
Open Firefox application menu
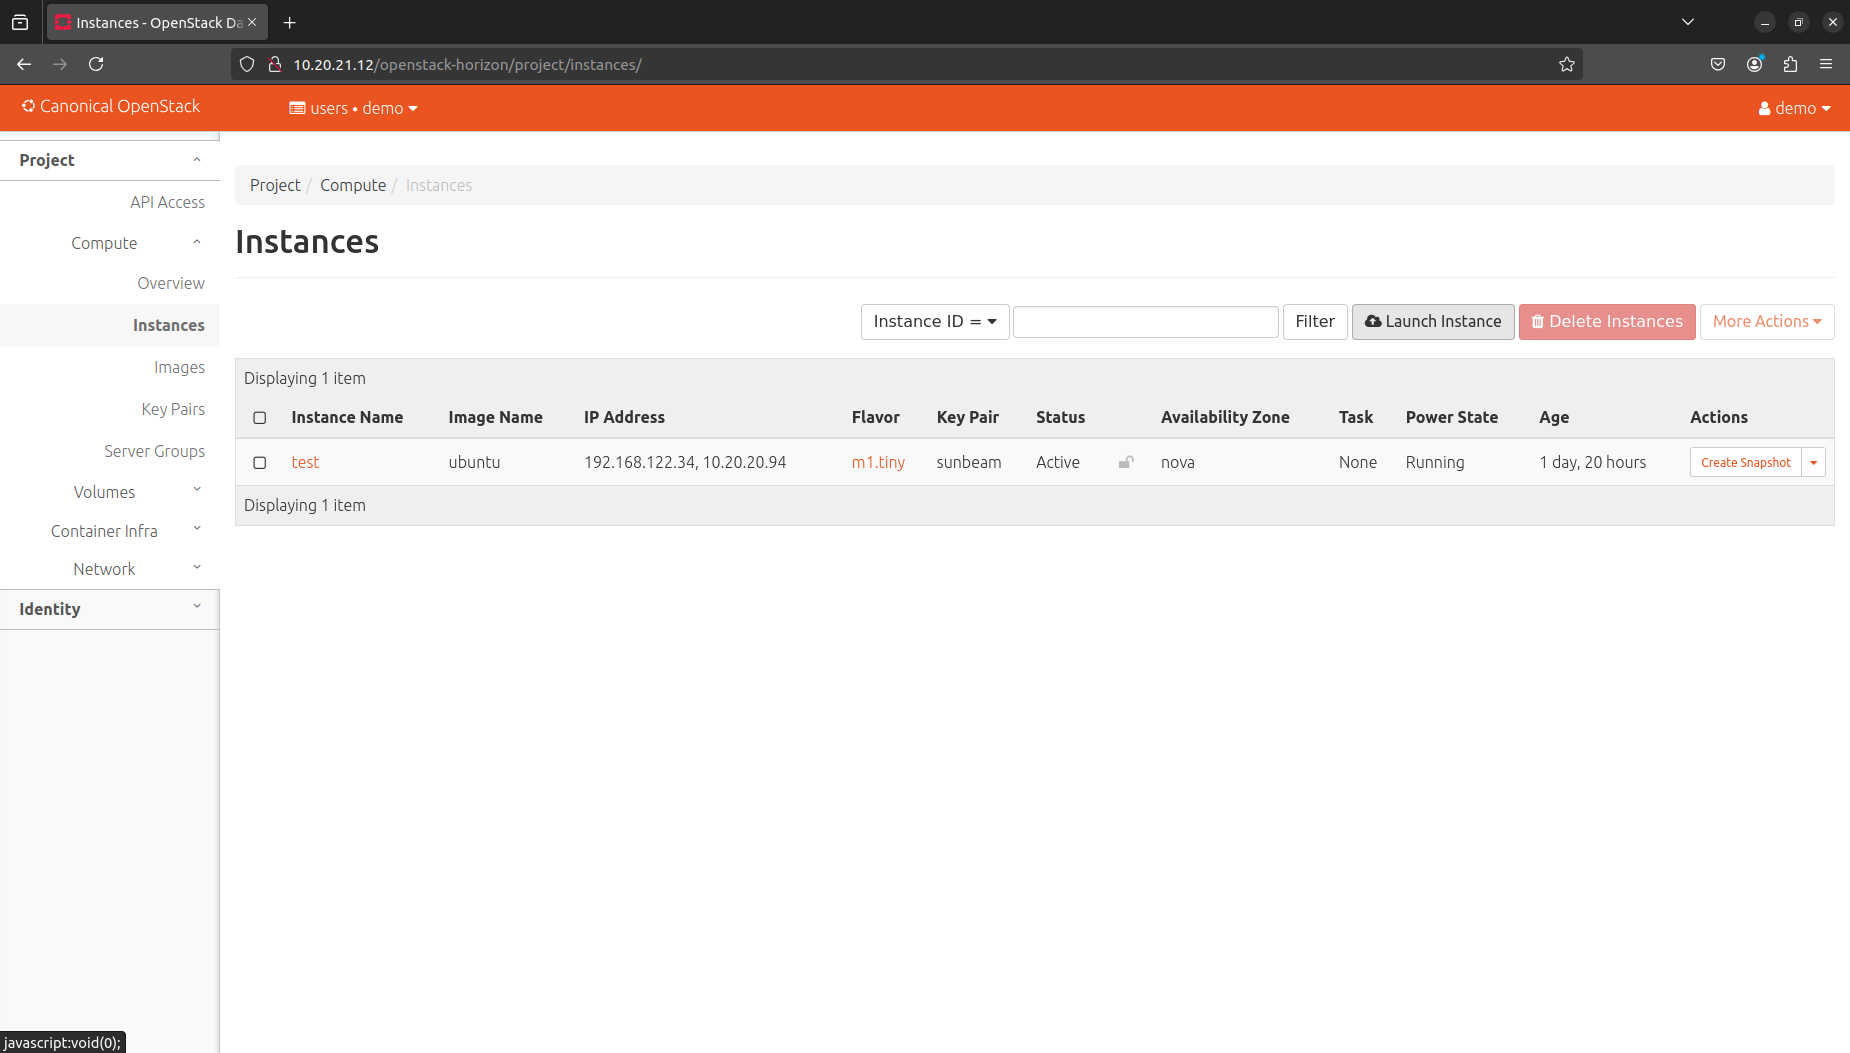coord(1826,64)
